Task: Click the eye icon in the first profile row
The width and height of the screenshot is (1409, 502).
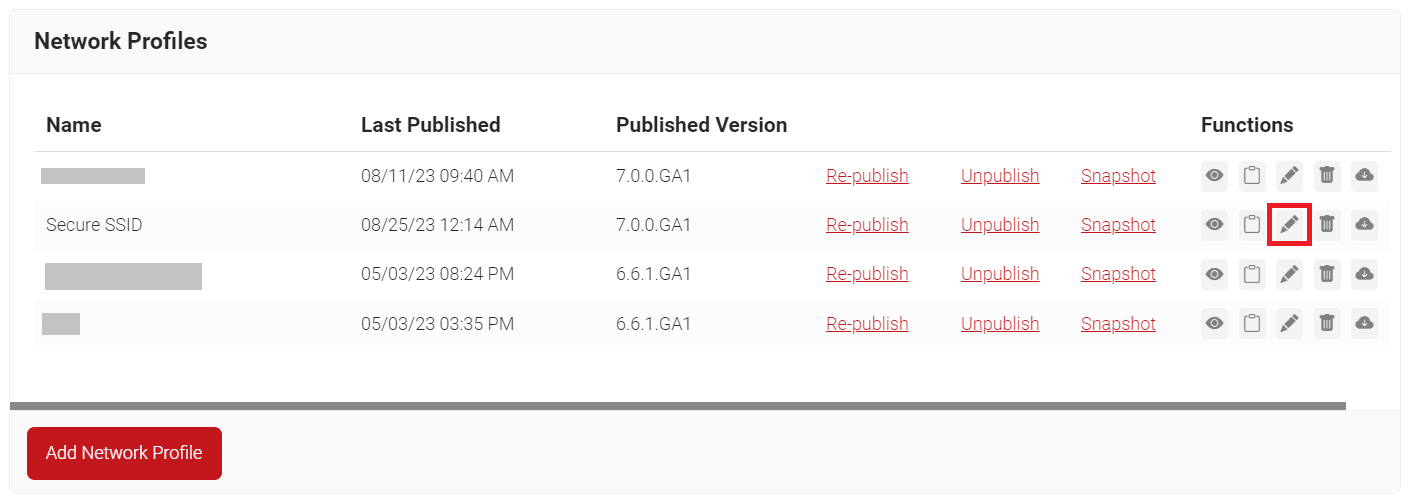Action: pyautogui.click(x=1214, y=175)
